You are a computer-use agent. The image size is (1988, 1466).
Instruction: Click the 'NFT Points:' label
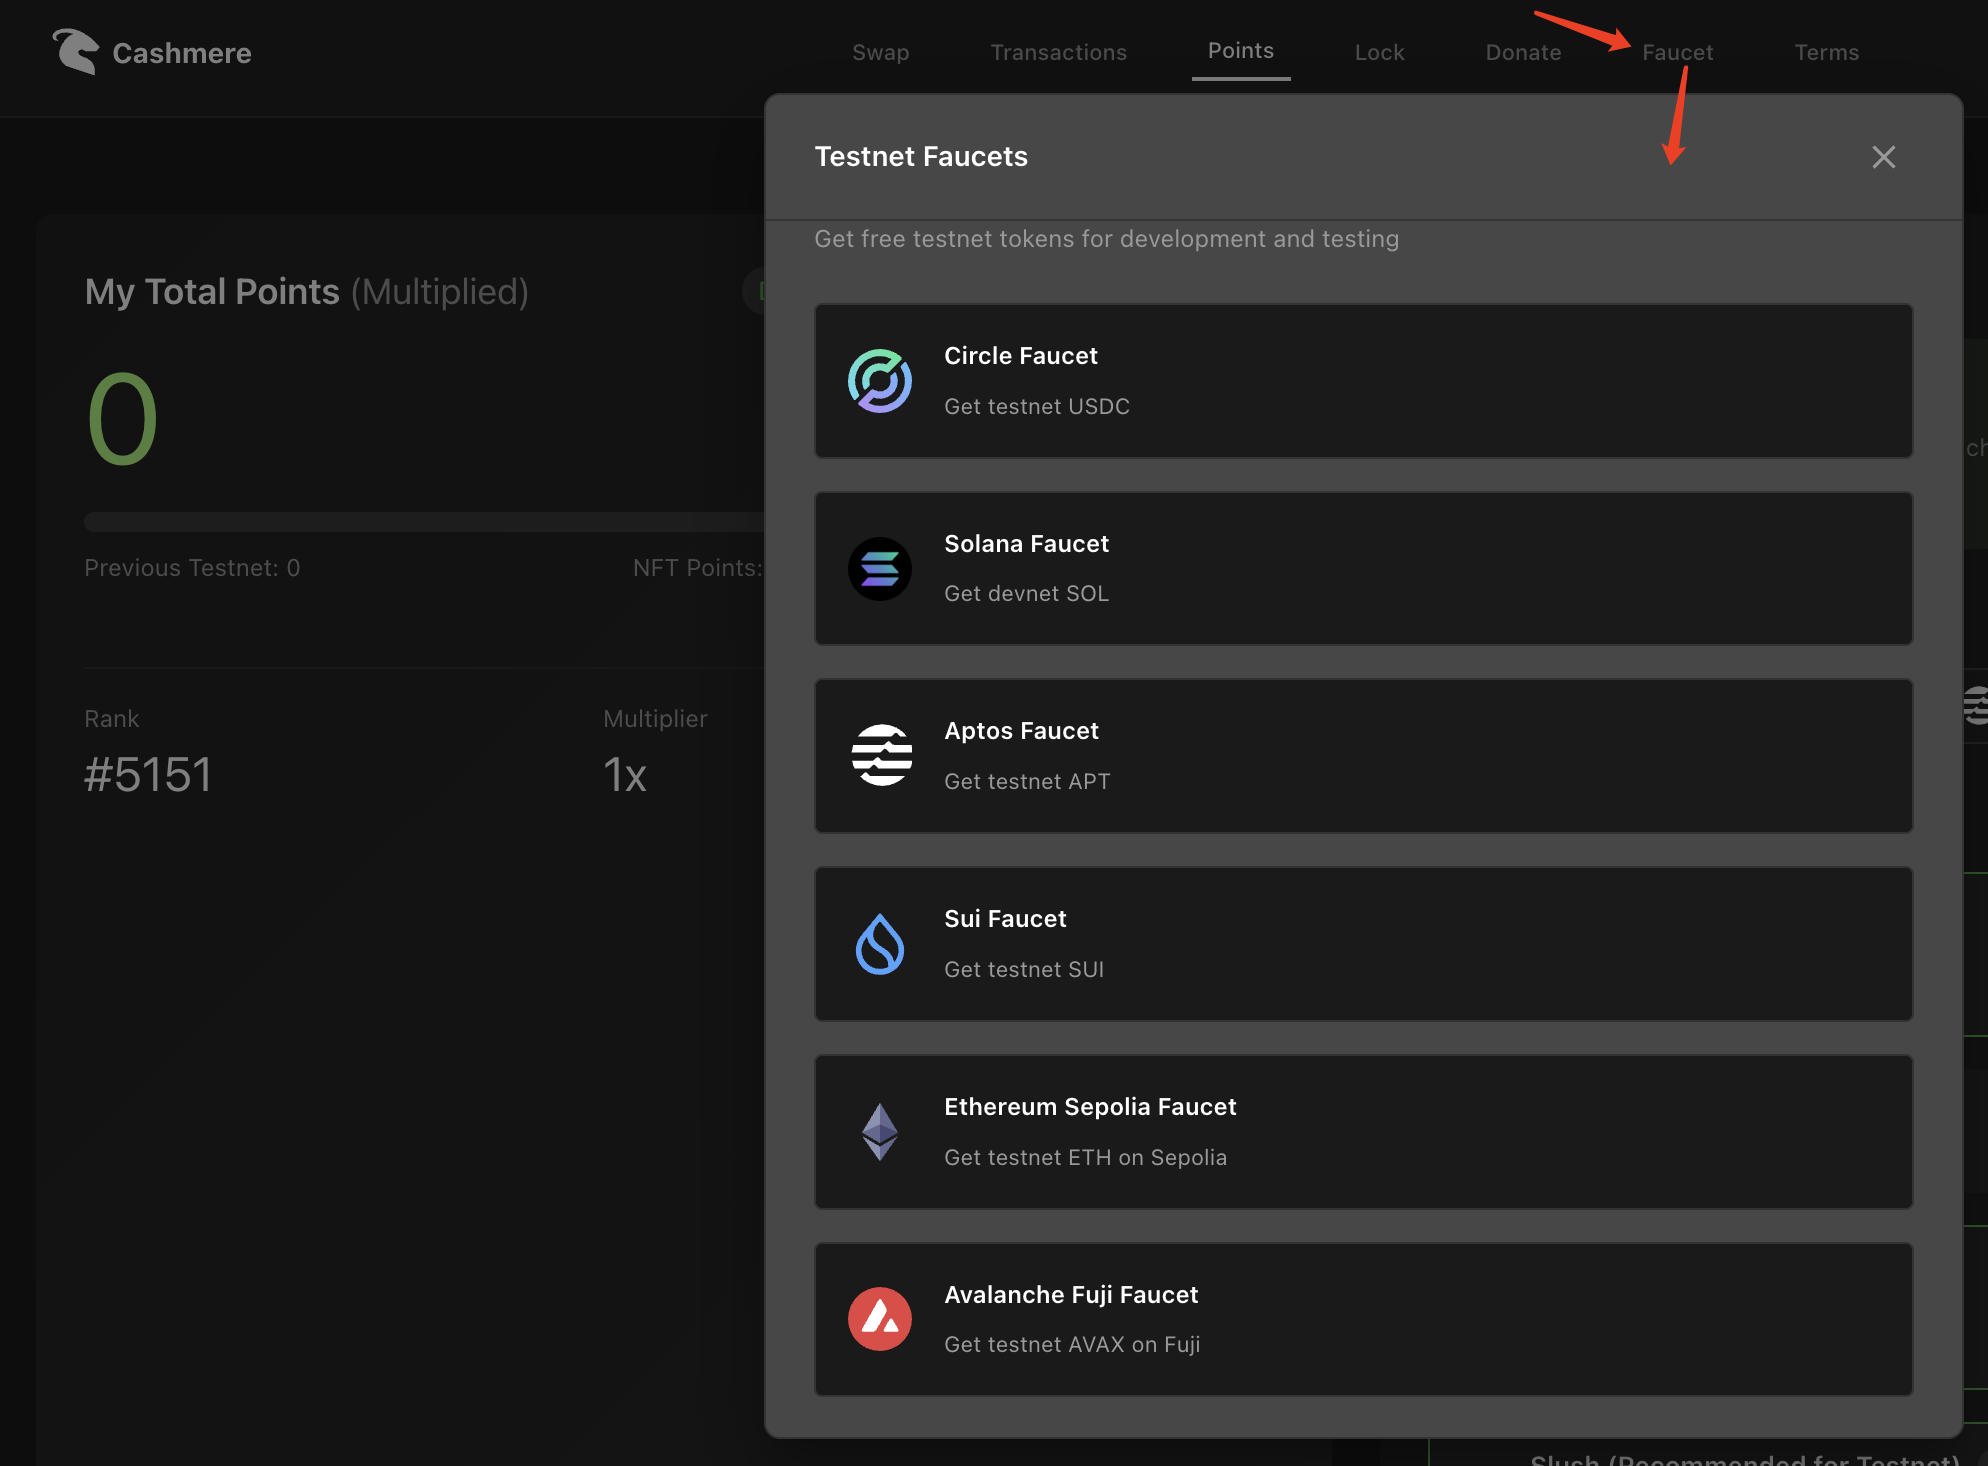click(x=698, y=568)
